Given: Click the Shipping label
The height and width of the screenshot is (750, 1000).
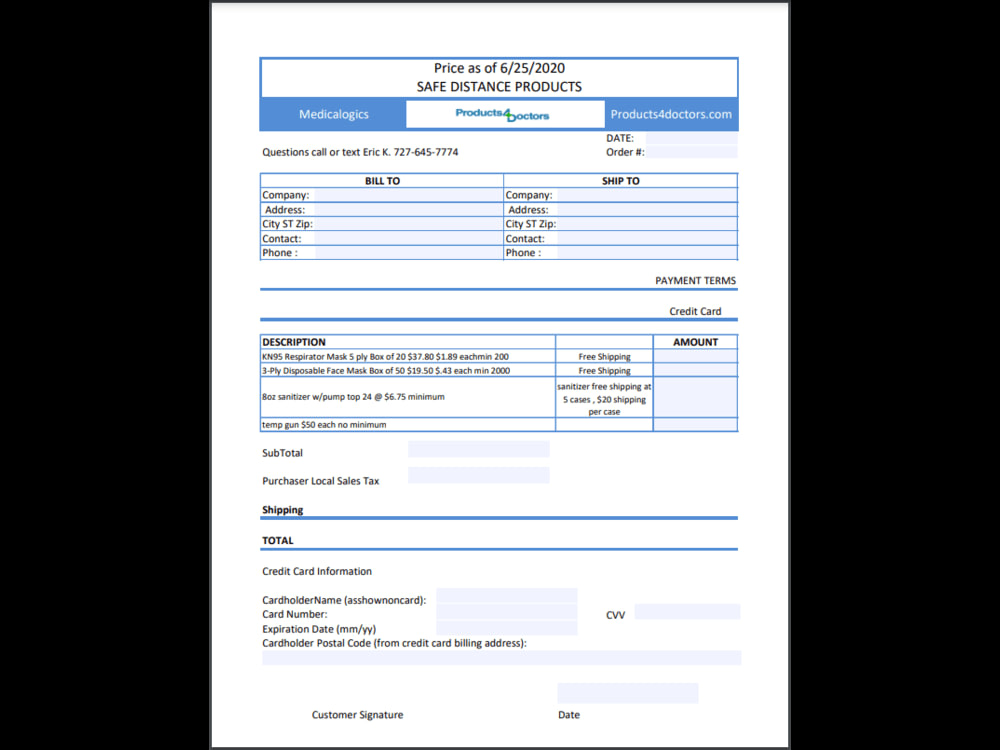Looking at the screenshot, I should tap(283, 510).
